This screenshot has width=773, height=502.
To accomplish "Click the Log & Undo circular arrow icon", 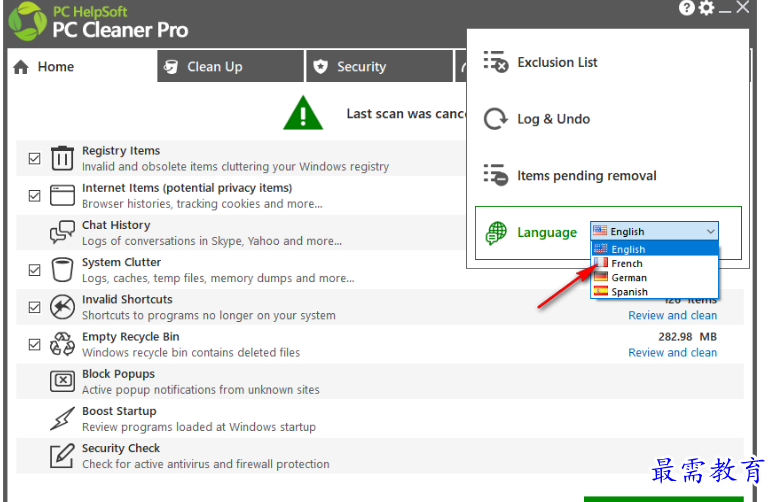I will coord(495,119).
